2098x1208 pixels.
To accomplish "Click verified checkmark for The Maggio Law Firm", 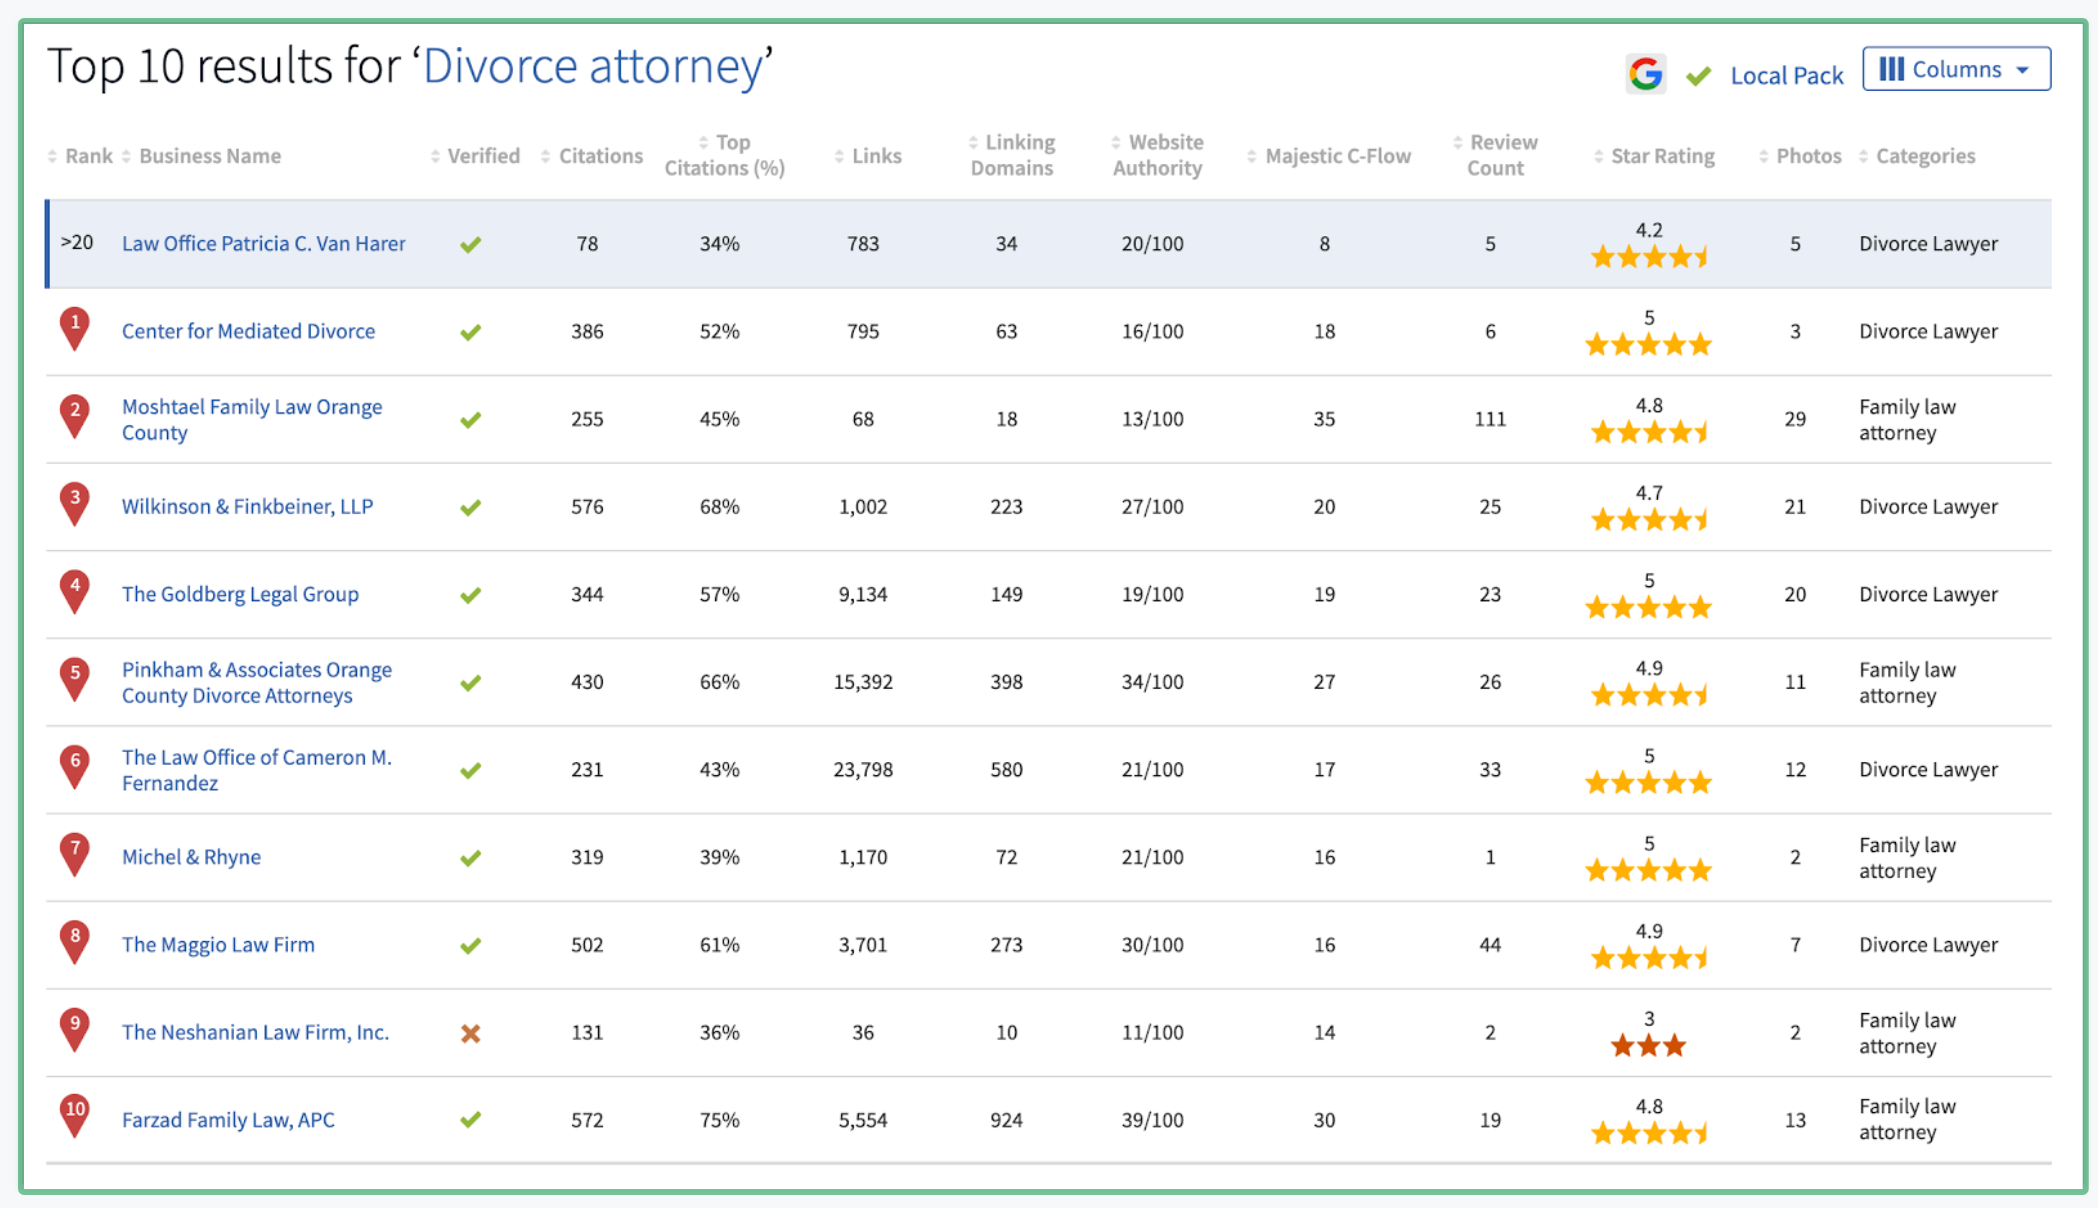I will tap(471, 945).
